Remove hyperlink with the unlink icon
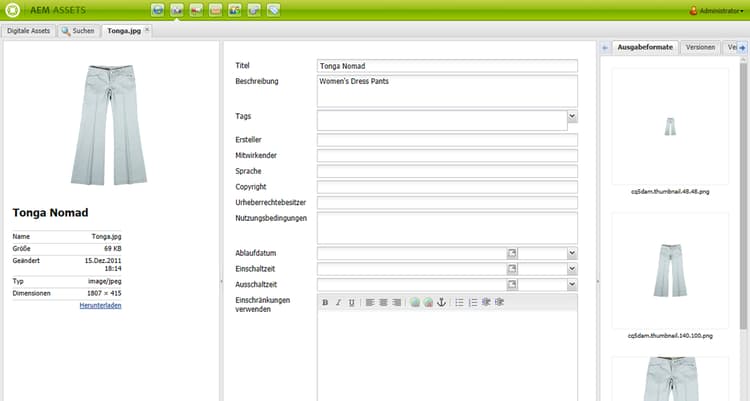 (x=428, y=302)
